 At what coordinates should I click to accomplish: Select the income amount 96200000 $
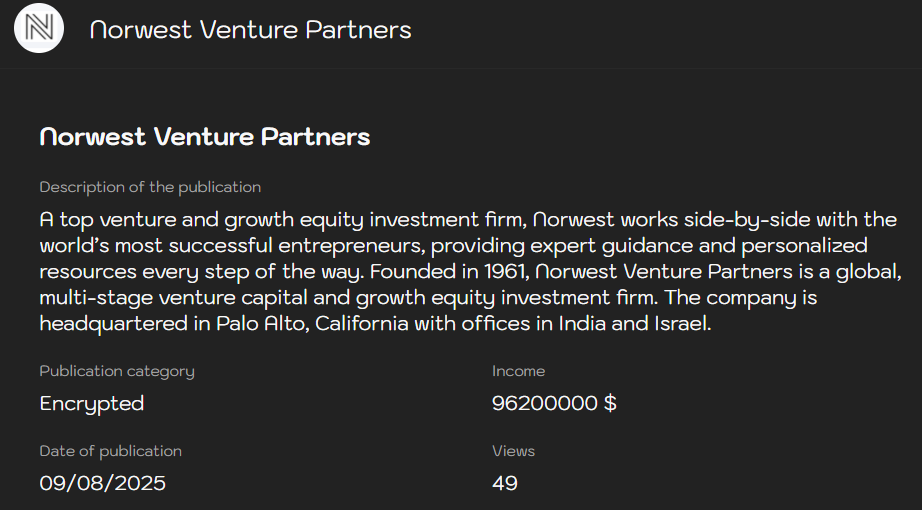coord(554,403)
